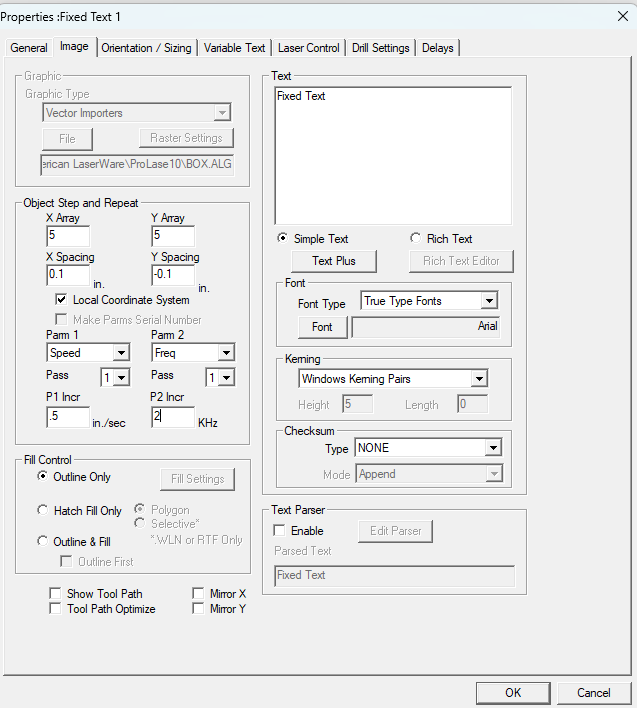Click the X Spacing input field
The width and height of the screenshot is (637, 708).
(68, 275)
